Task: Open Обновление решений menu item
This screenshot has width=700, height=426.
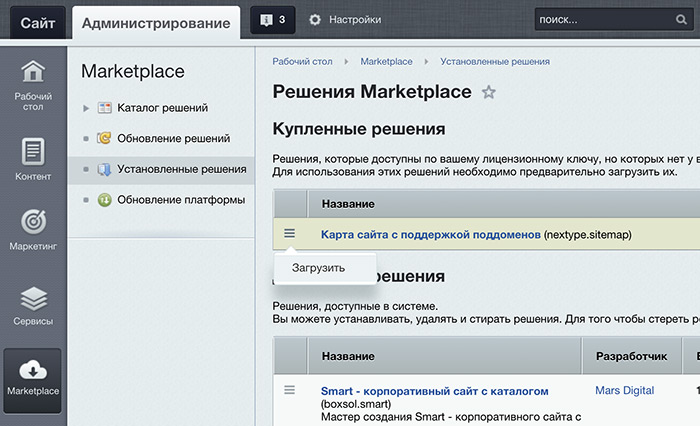Action: coord(174,138)
